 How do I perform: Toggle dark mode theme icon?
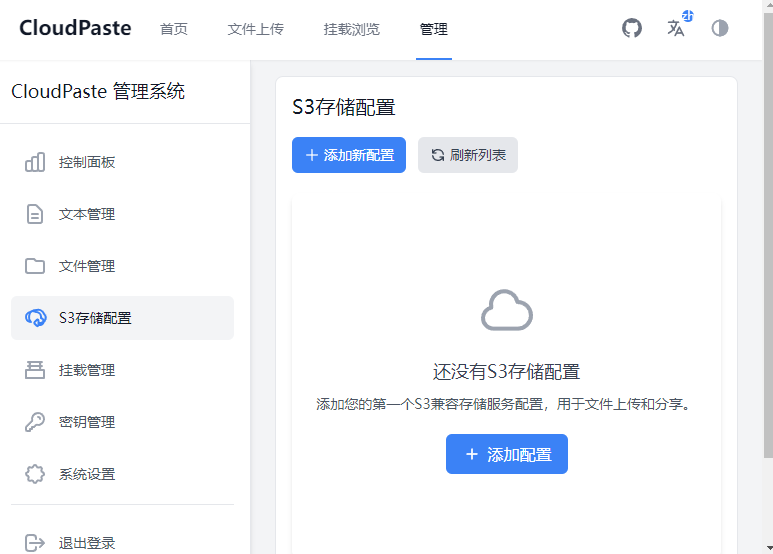tap(720, 28)
